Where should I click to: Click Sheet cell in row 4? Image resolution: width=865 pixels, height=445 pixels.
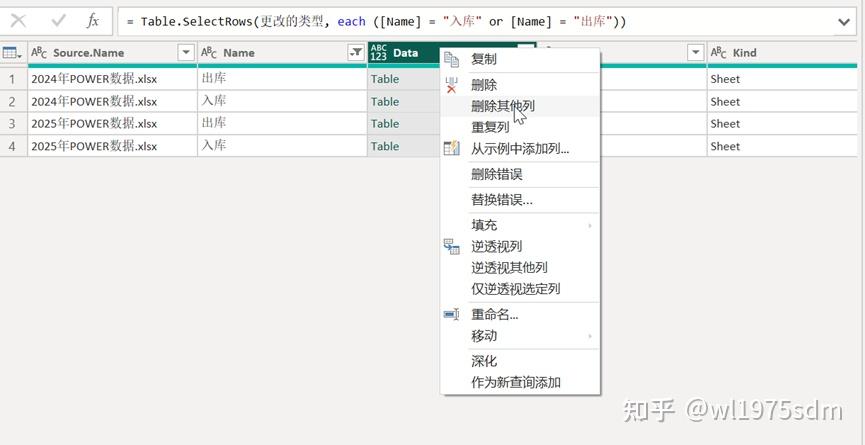[782, 146]
